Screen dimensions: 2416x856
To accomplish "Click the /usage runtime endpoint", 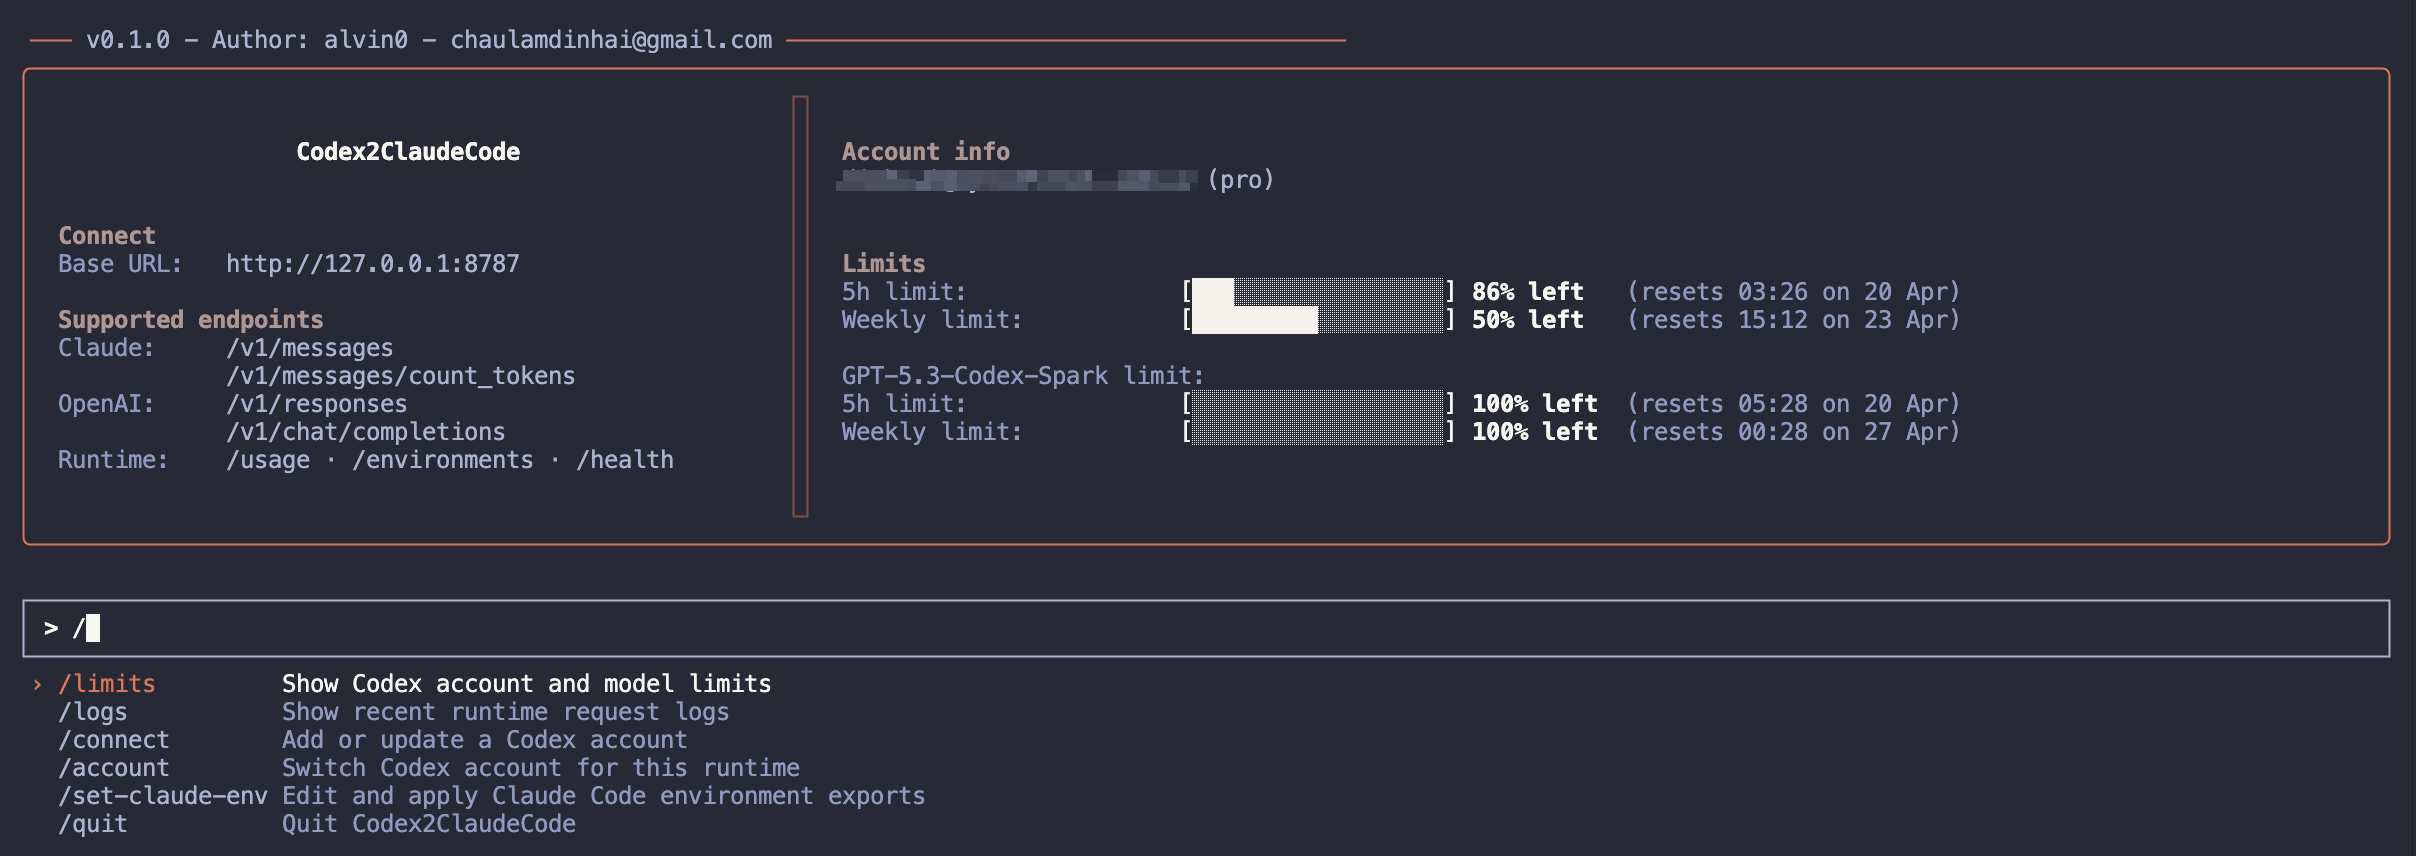I will (267, 460).
